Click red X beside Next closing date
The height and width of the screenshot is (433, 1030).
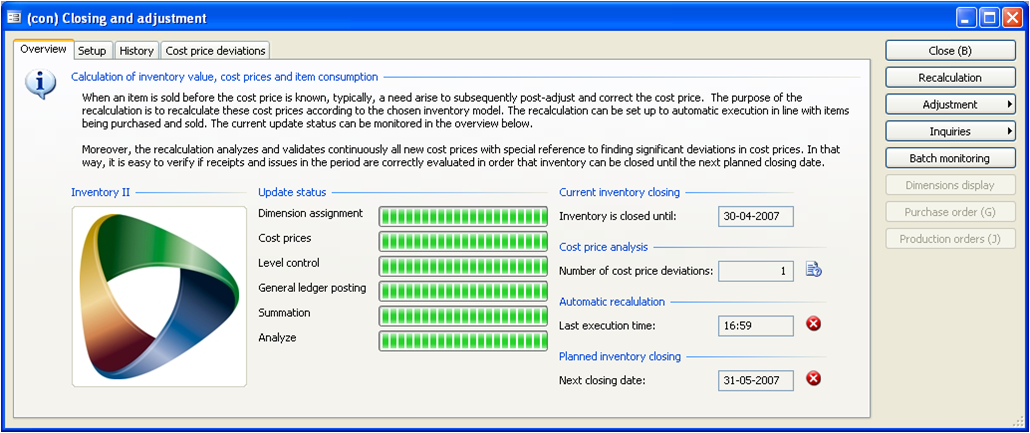pyautogui.click(x=813, y=378)
